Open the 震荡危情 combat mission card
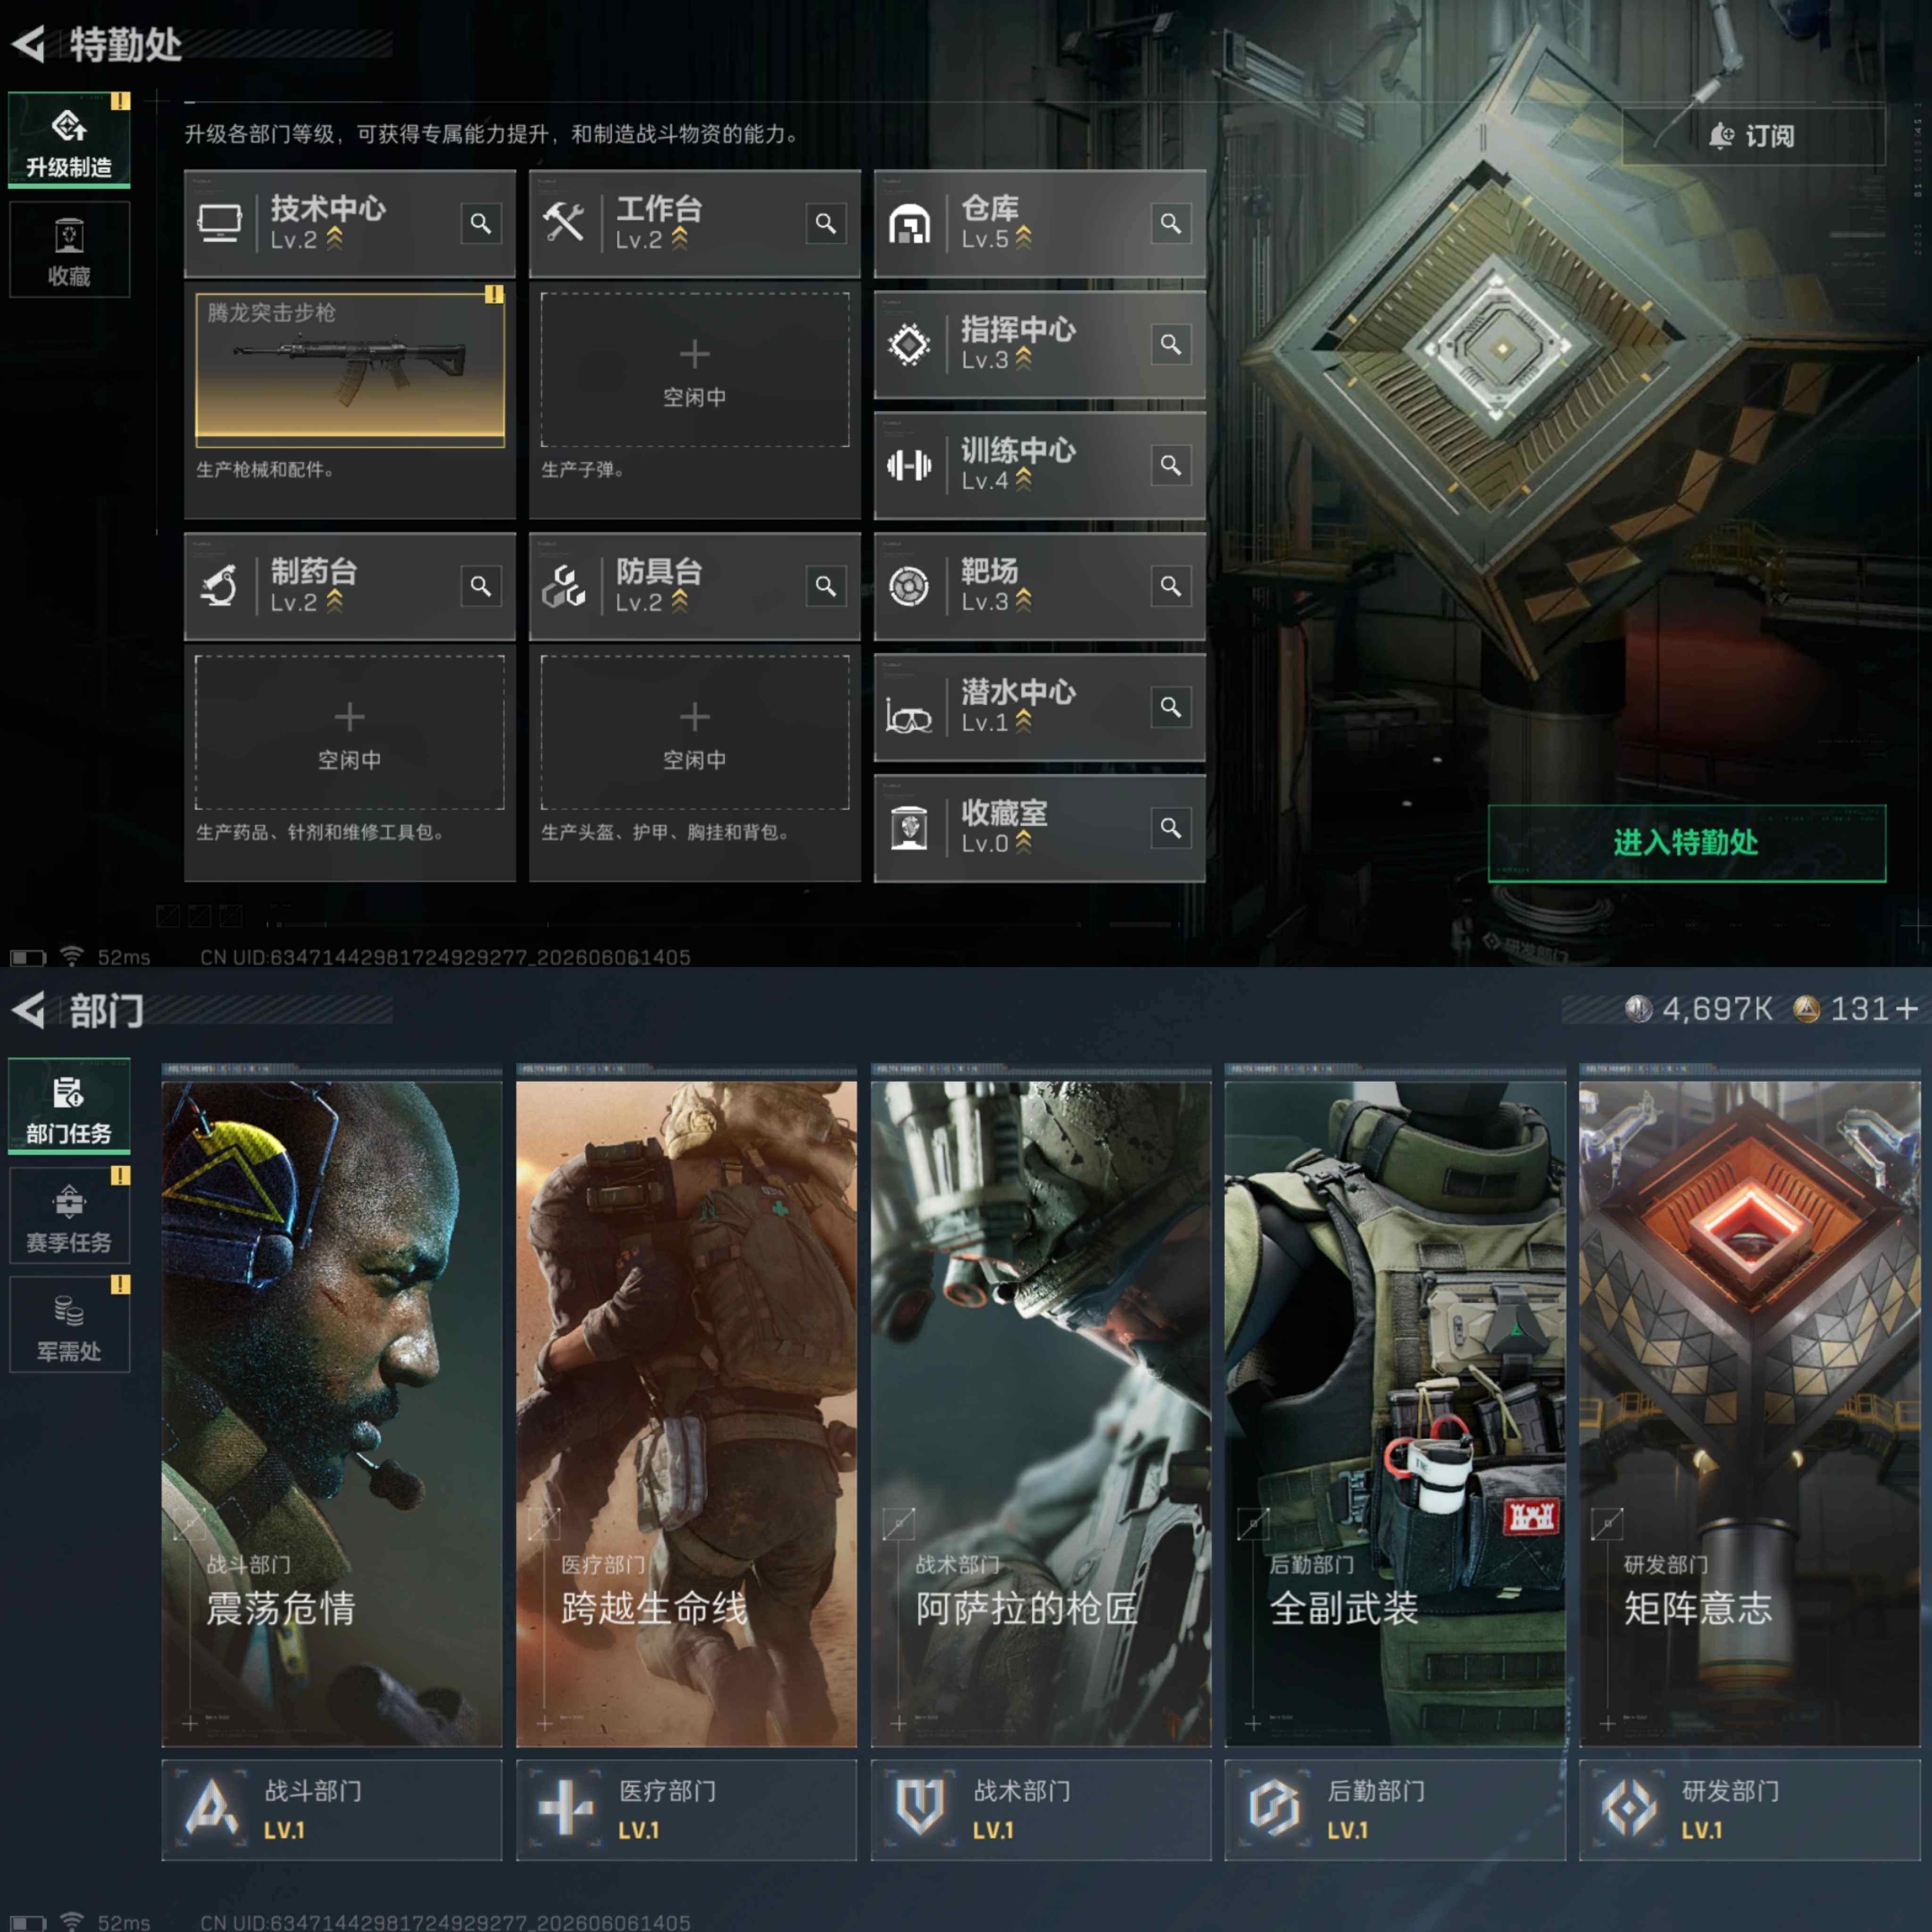This screenshot has width=1932, height=1932. click(332, 1414)
